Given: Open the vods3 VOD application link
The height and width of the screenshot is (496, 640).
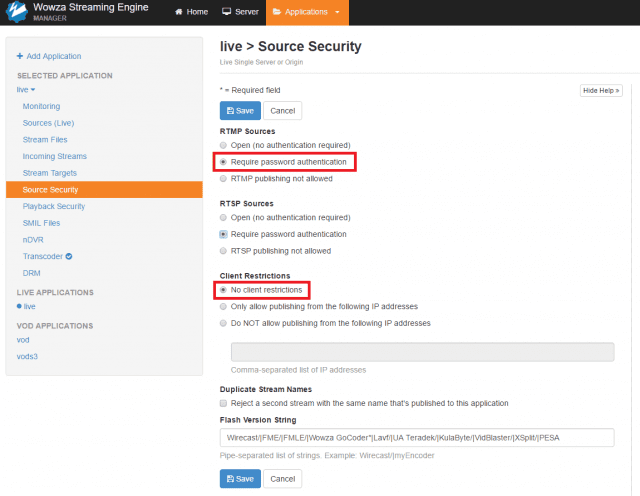Looking at the screenshot, I should point(27,356).
